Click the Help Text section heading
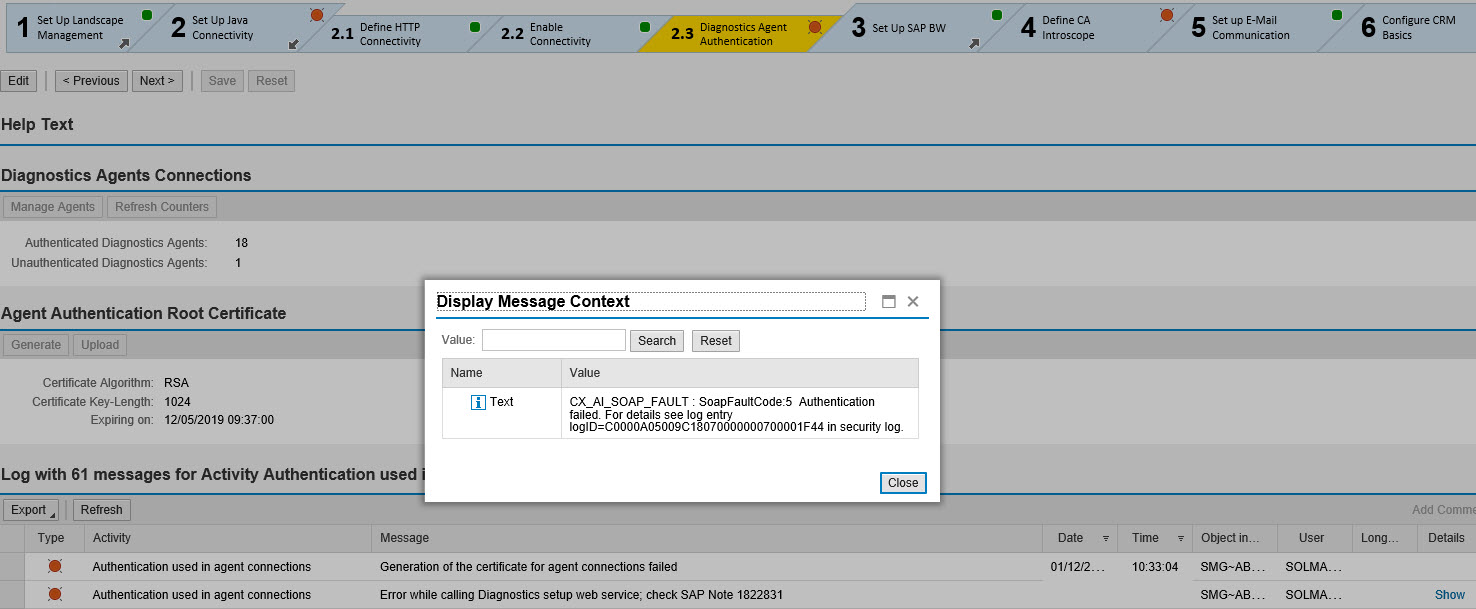Image resolution: width=1476 pixels, height=609 pixels. [38, 125]
